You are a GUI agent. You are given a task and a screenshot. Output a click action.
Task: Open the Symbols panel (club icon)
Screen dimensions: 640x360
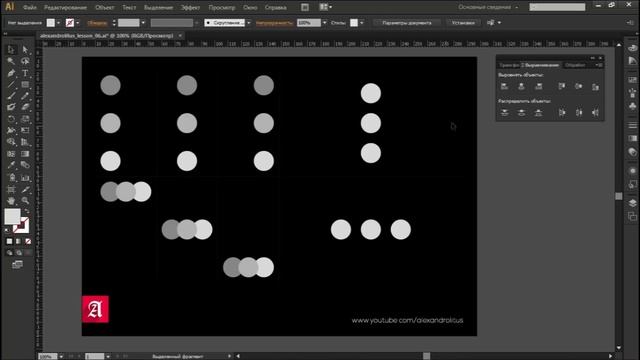[632, 106]
